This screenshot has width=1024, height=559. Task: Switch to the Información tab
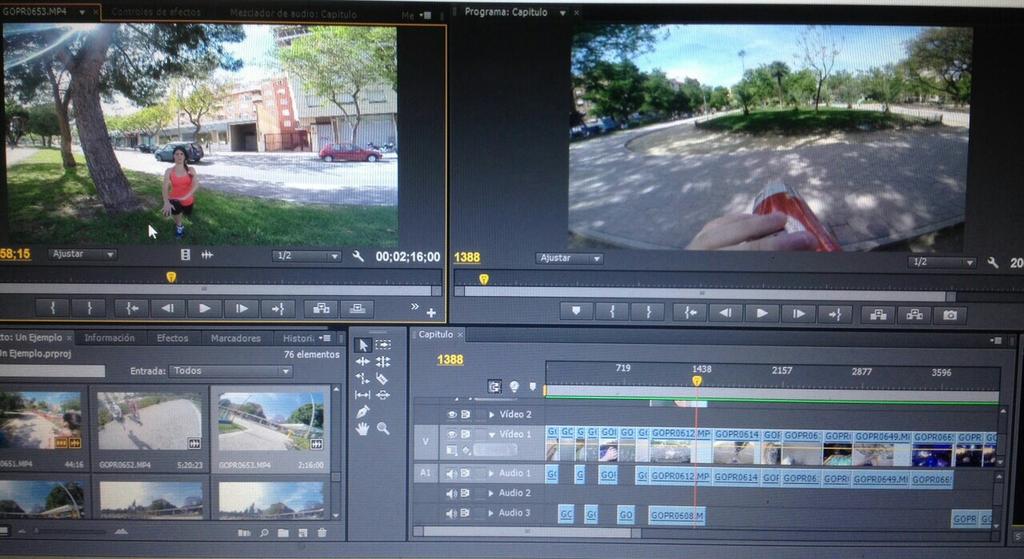point(109,338)
